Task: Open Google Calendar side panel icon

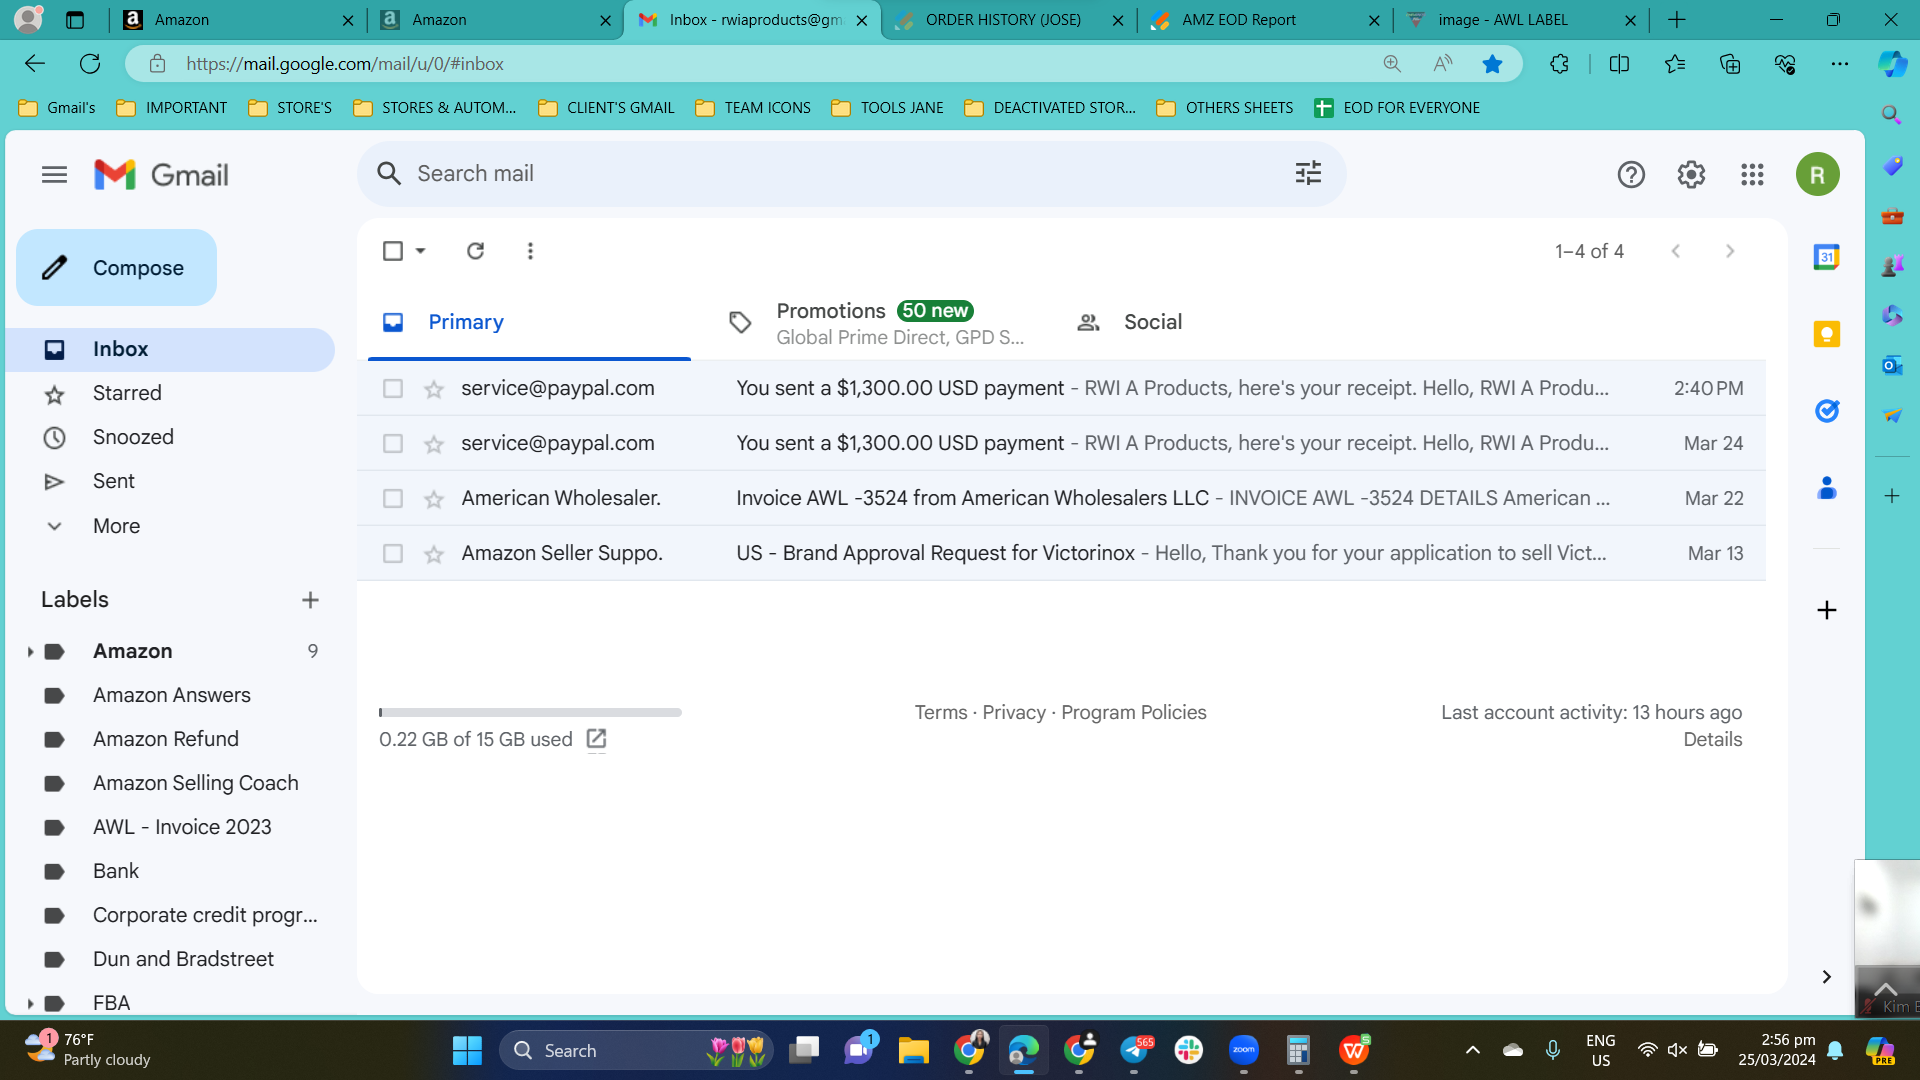Action: click(1827, 257)
